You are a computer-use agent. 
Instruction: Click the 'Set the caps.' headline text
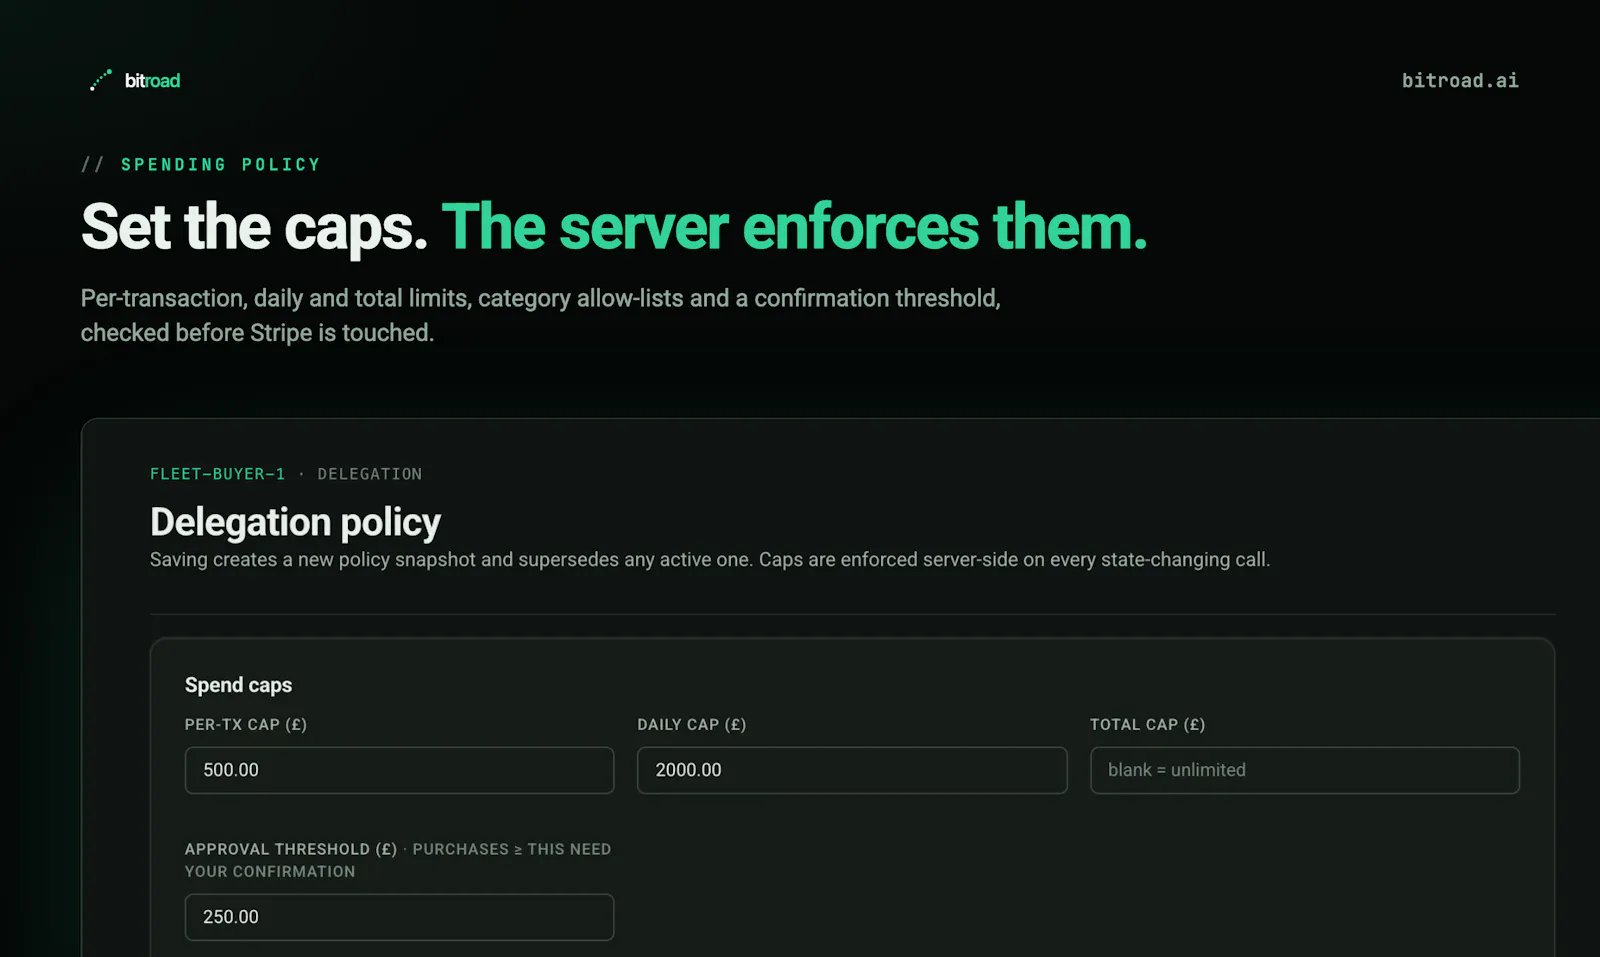[254, 227]
